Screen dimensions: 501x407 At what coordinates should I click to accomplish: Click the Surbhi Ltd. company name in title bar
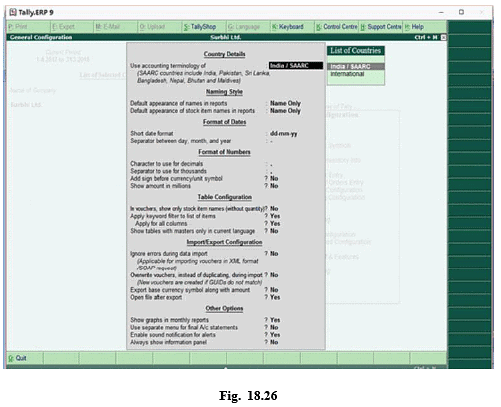226,37
